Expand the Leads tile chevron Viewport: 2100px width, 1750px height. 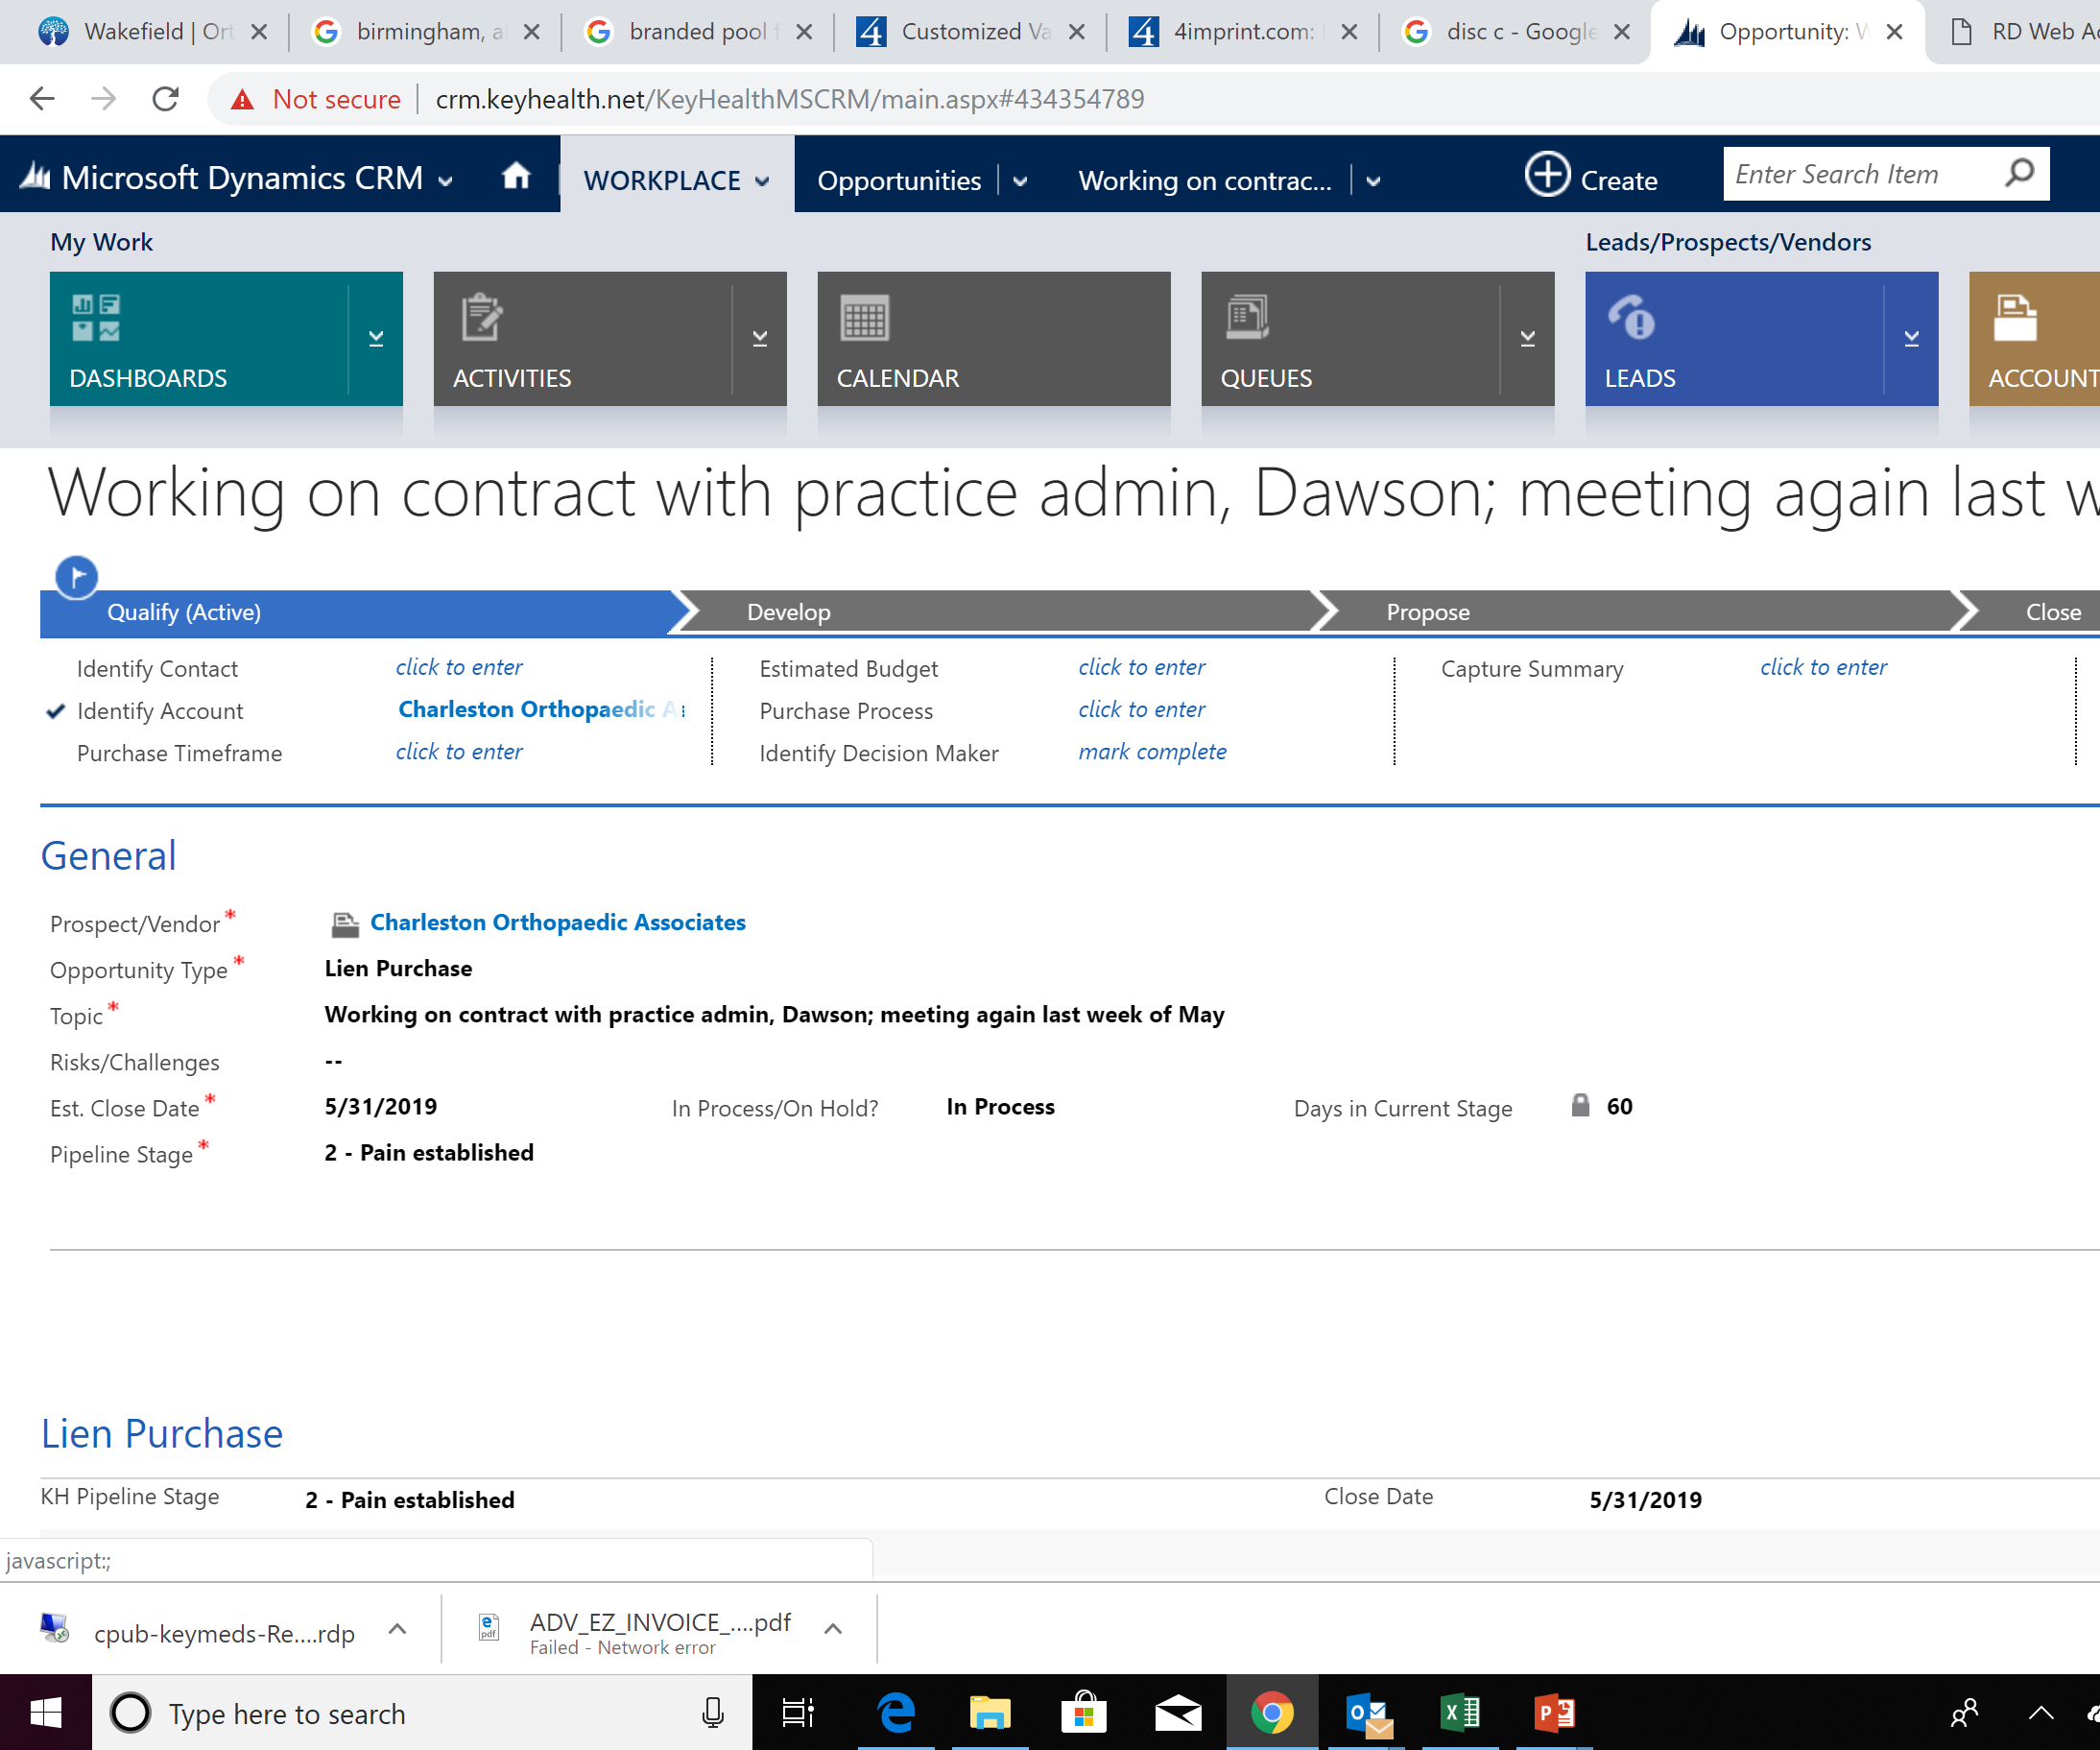tap(1912, 337)
